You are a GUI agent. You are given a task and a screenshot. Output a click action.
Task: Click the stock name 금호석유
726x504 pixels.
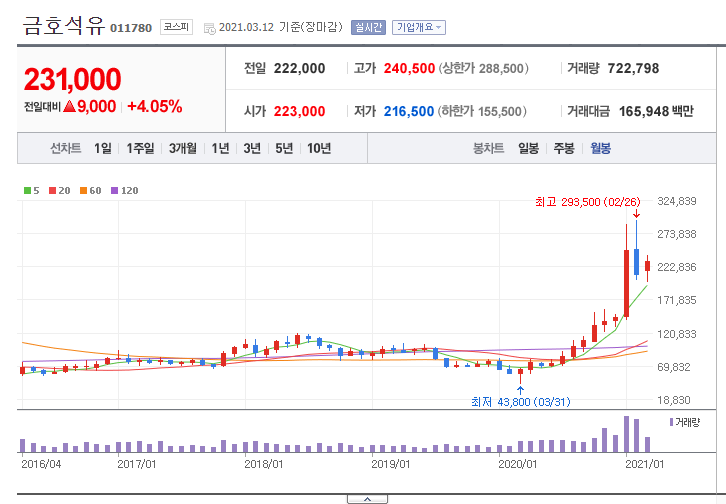click(64, 25)
